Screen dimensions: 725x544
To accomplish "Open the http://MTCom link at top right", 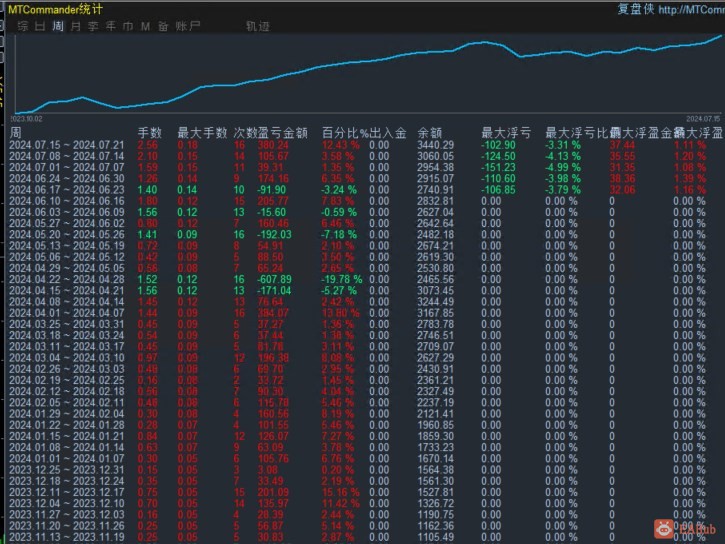I will 691,10.
